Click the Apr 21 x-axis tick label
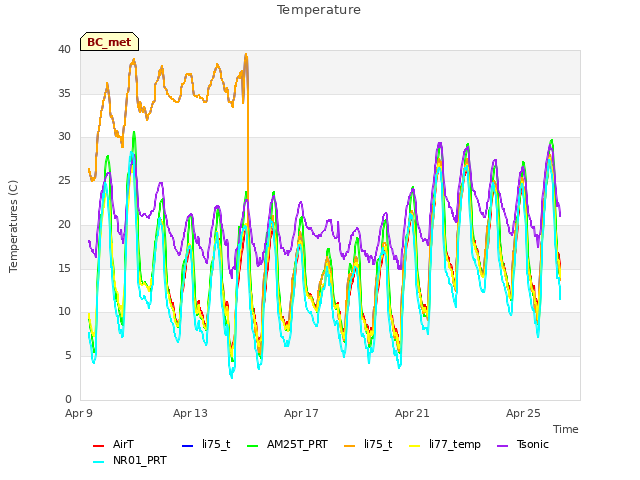The image size is (640, 480). click(412, 413)
